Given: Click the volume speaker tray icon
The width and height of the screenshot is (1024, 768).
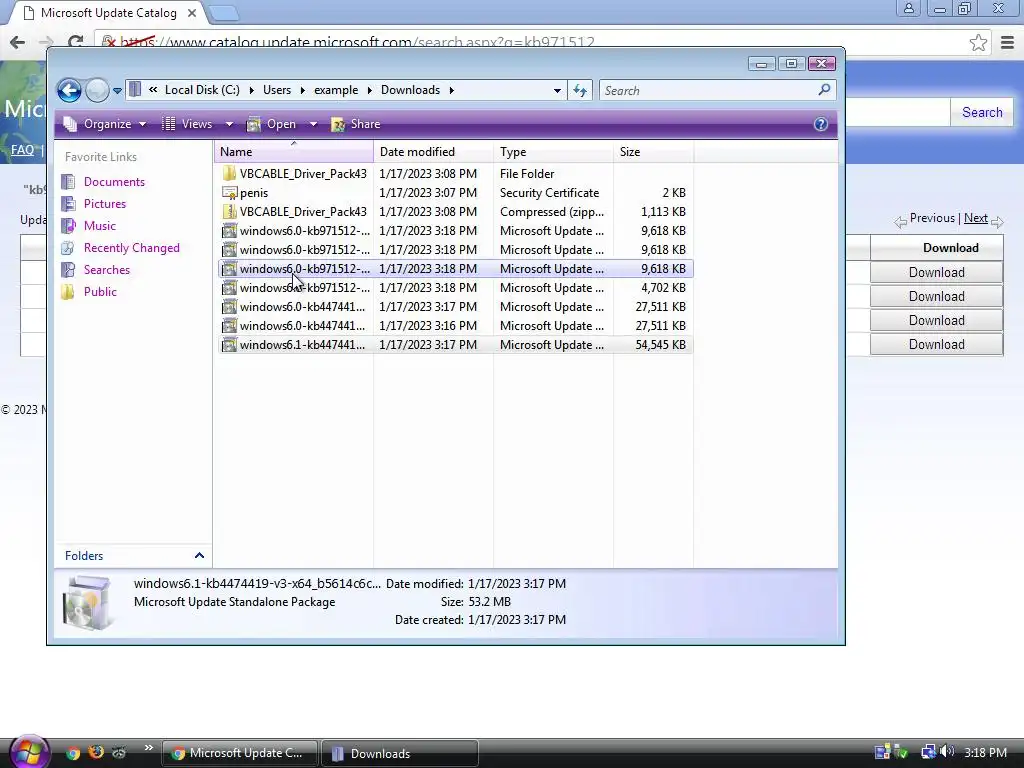Looking at the screenshot, I should point(948,752).
